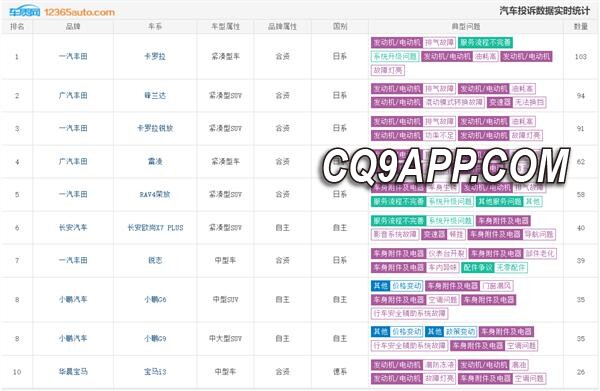Click the 影音系统故障 issue tag
The height and width of the screenshot is (391, 600).
click(395, 234)
